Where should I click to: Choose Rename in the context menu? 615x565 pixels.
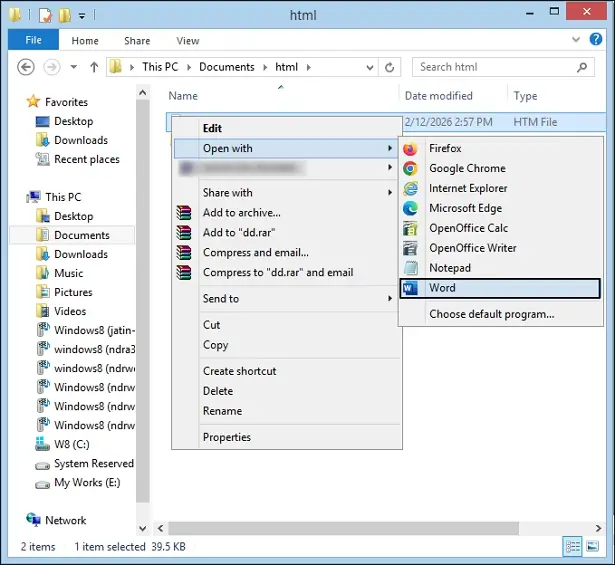pos(222,411)
